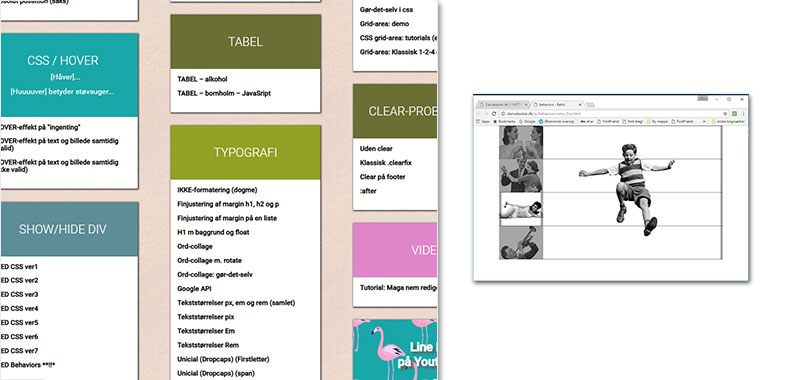Open 'Tekststørrelser px, em og rem (samlet)'
The width and height of the screenshot is (800, 380).
pos(236,302)
